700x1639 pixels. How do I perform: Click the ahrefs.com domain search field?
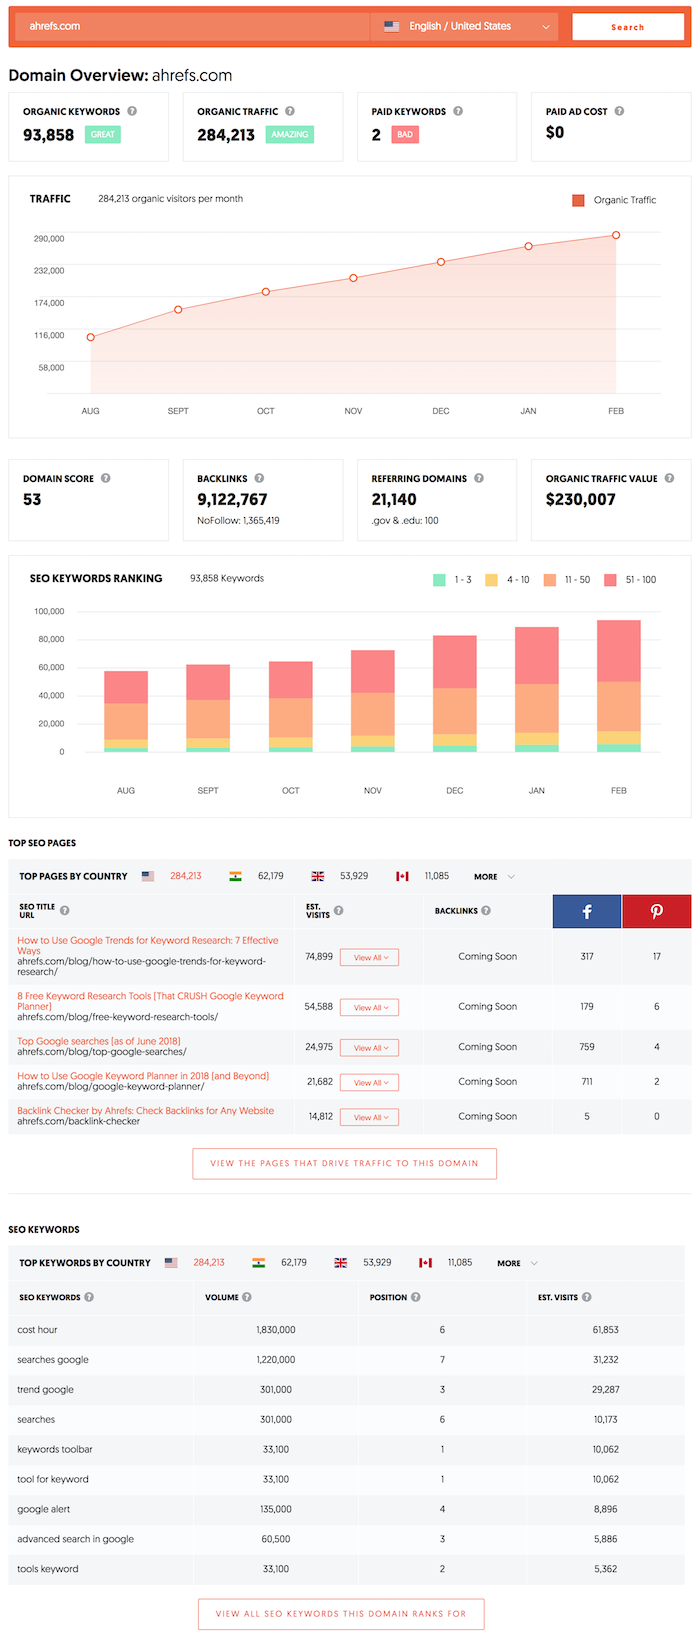pos(192,26)
